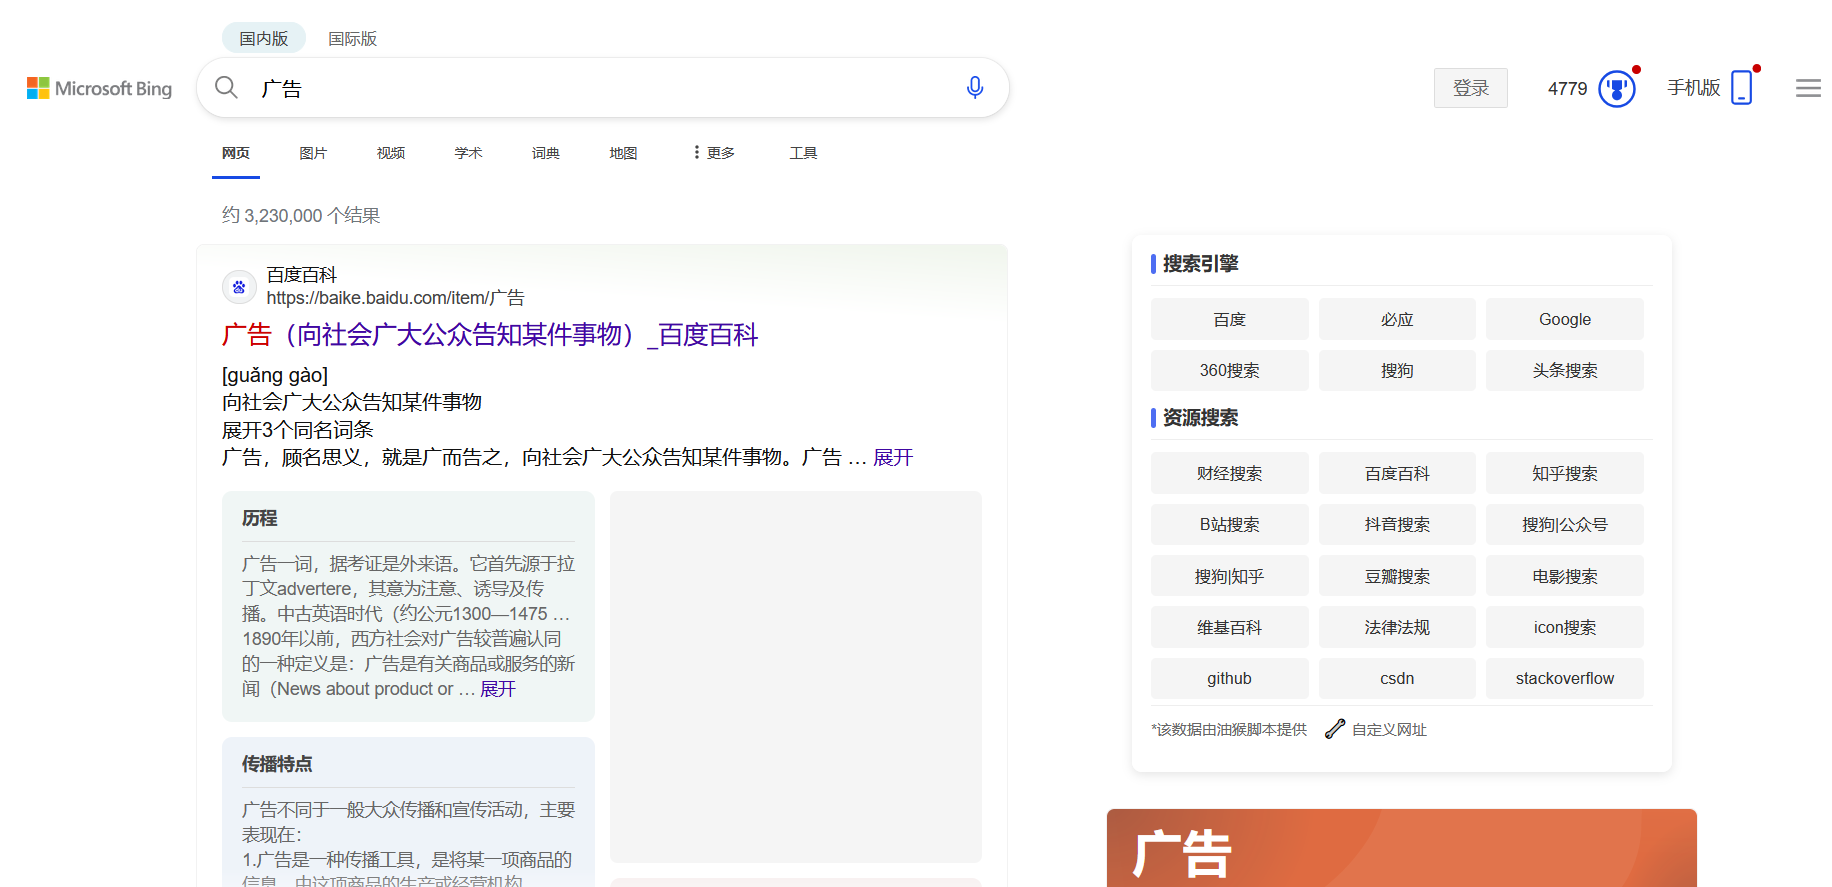The width and height of the screenshot is (1832, 887).
Task: Click the Google search engine button
Action: coord(1565,319)
